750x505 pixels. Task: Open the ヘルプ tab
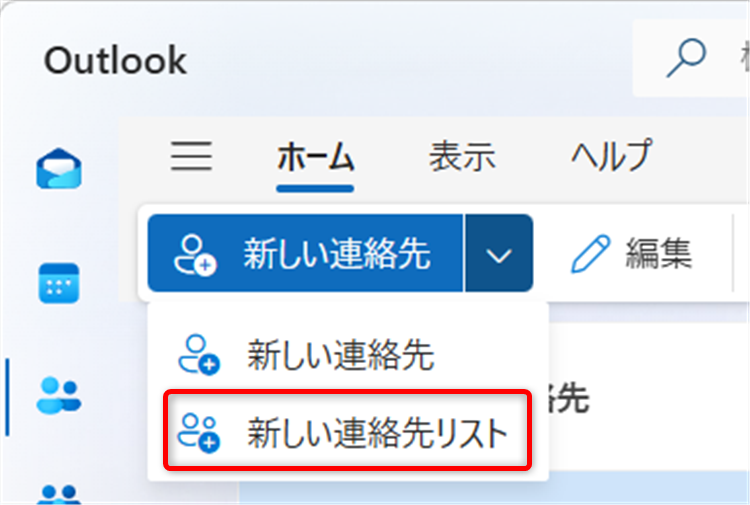coord(612,155)
